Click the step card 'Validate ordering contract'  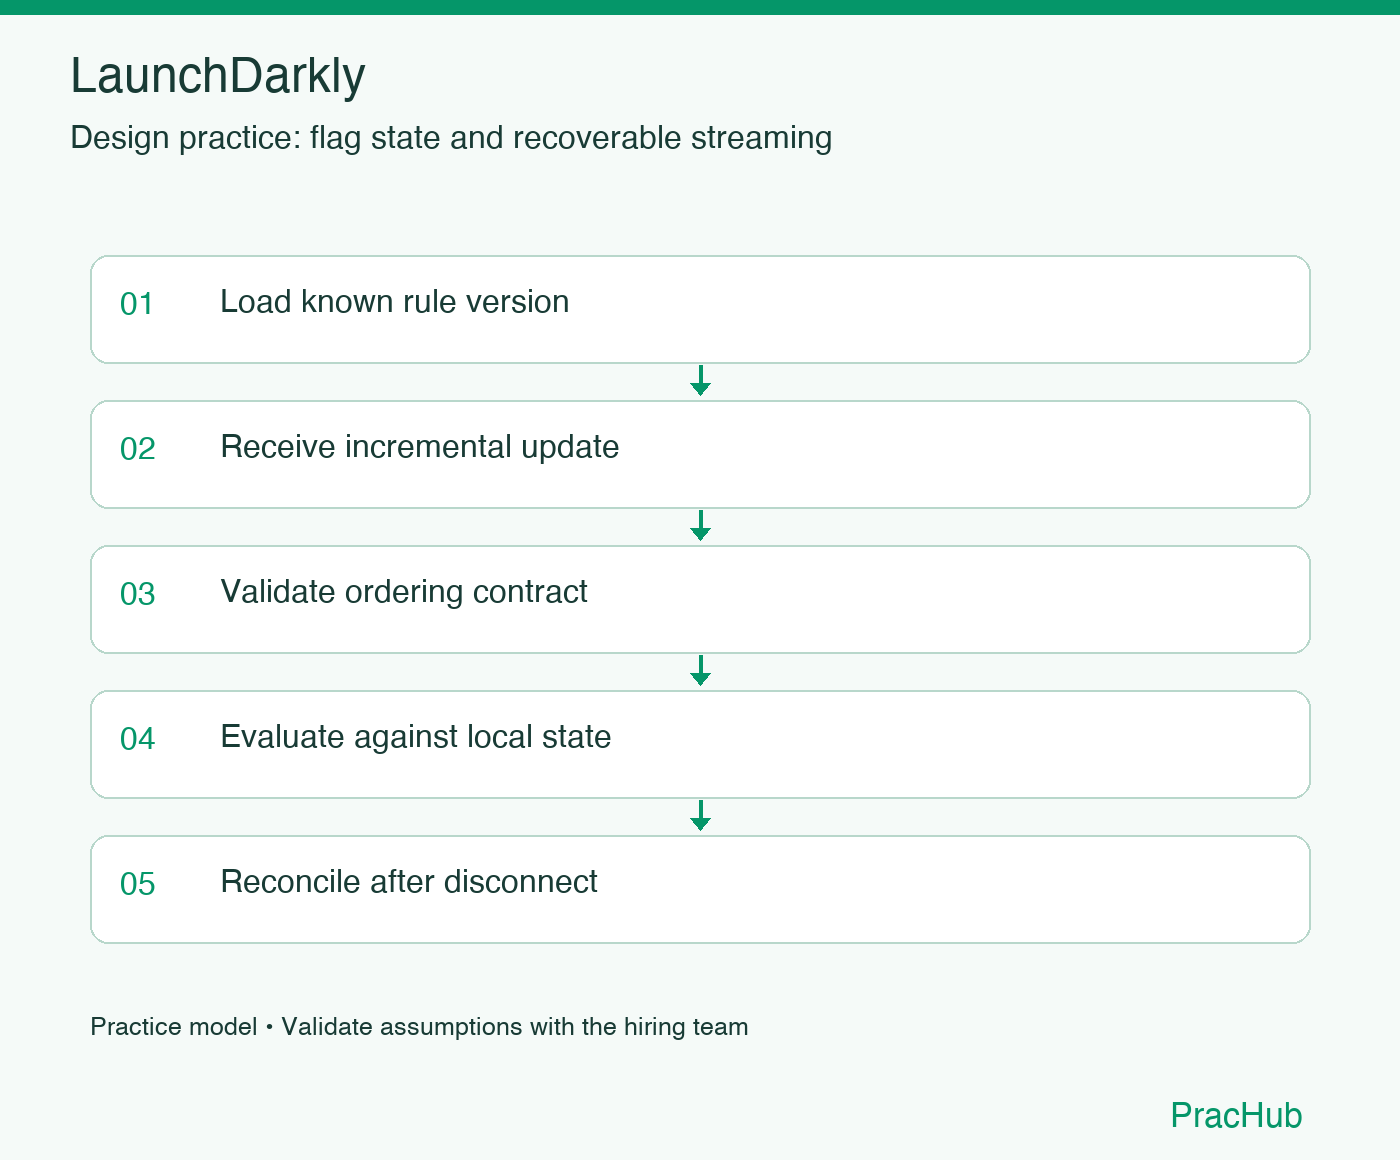pyautogui.click(x=700, y=599)
